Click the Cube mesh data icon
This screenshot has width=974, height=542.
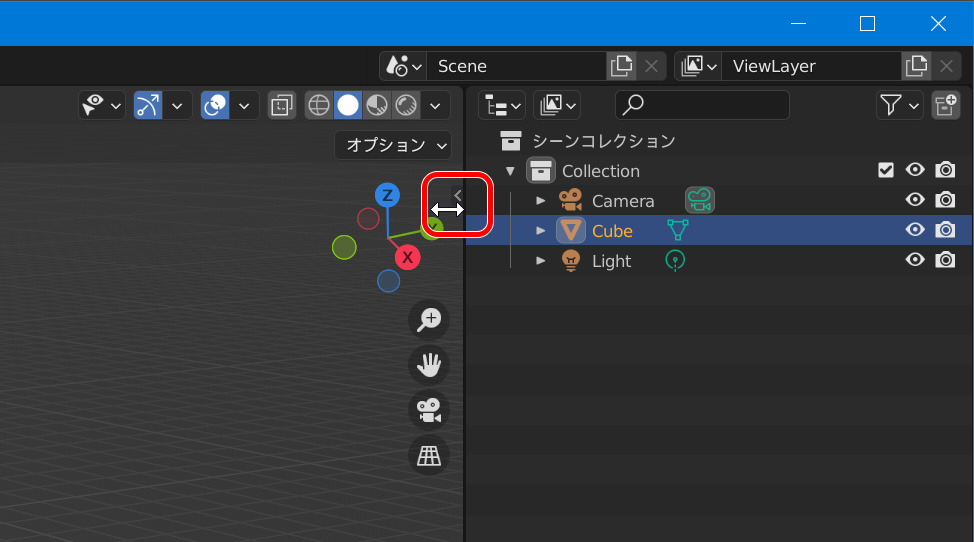(678, 230)
